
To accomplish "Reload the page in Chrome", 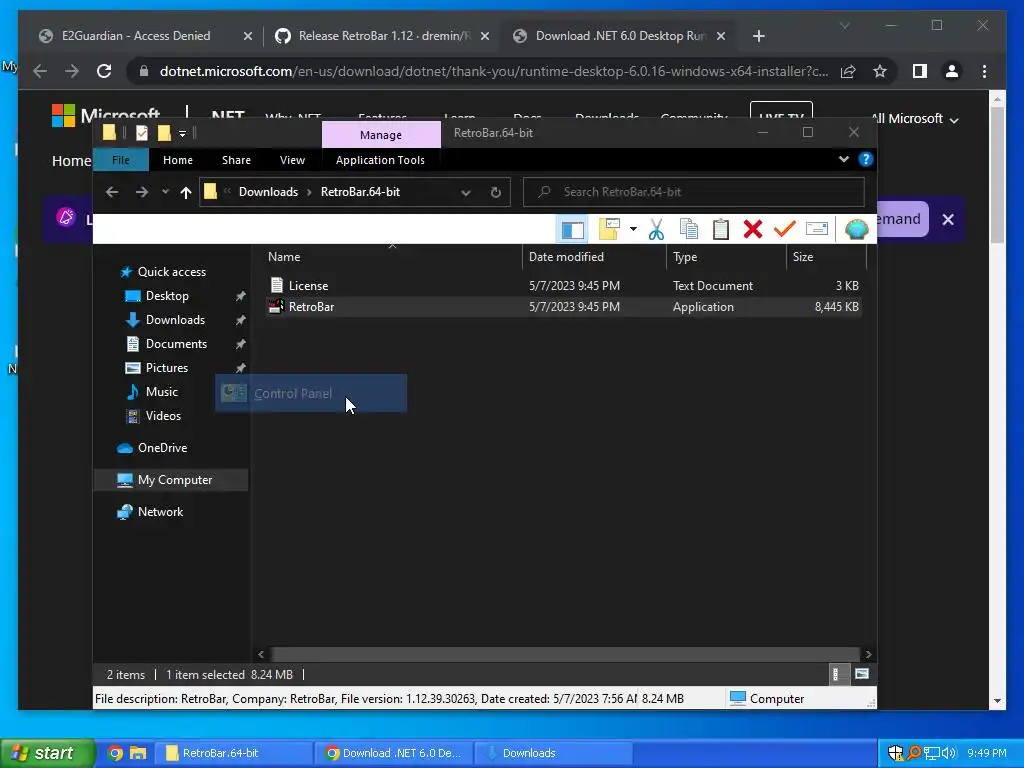I will click(x=104, y=71).
